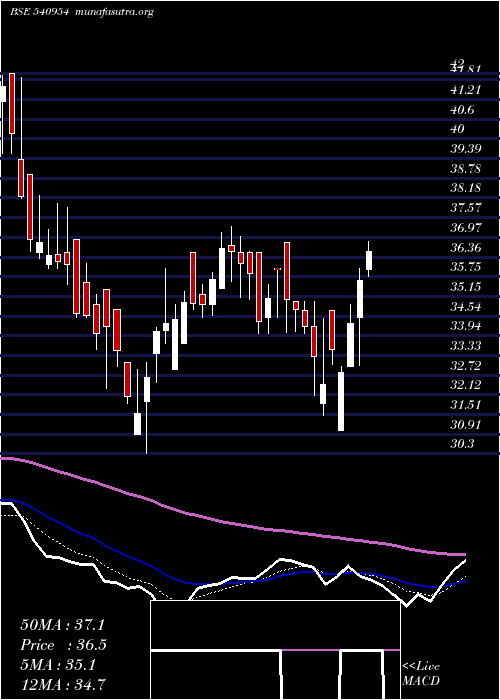The width and height of the screenshot is (500, 700).
Task: Click the 38.18 price axis label
Action: click(x=466, y=188)
